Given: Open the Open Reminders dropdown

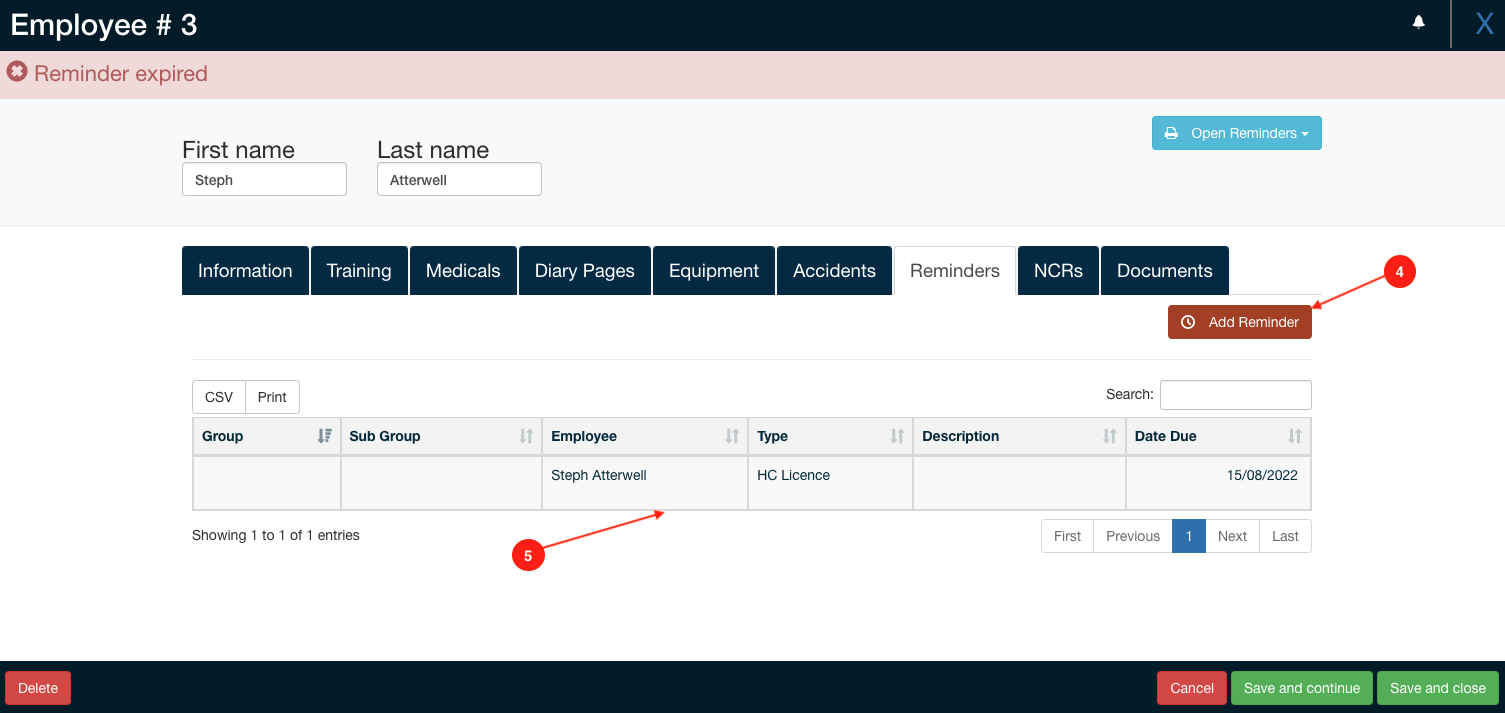Looking at the screenshot, I should point(1236,133).
